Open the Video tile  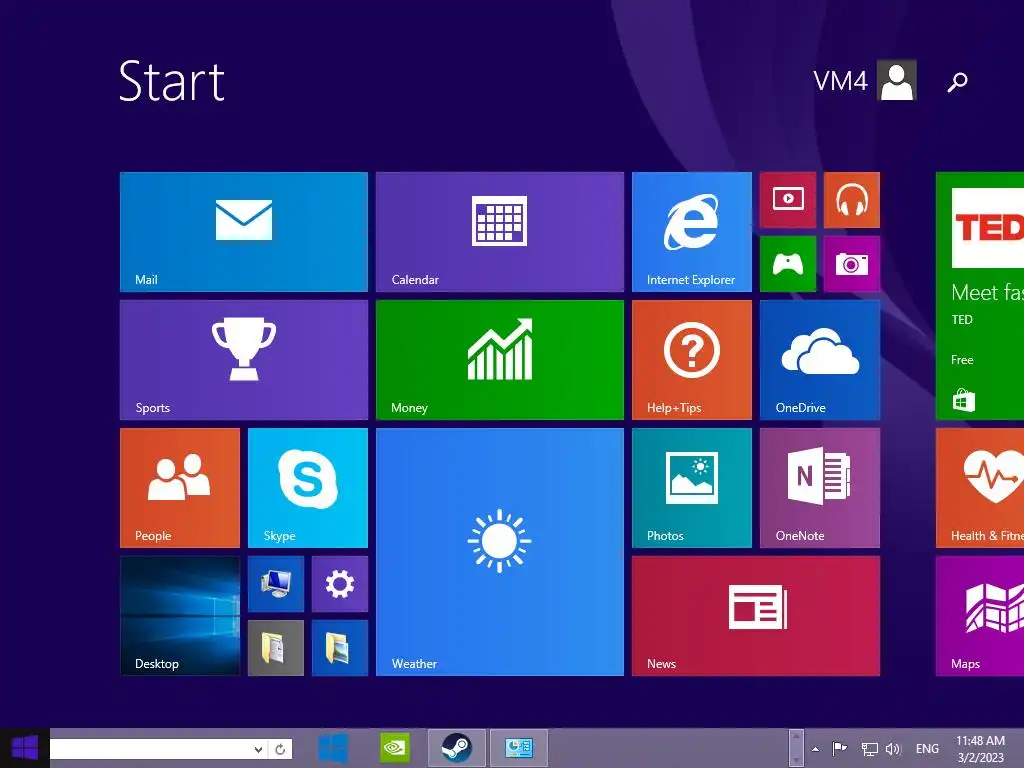coord(788,200)
